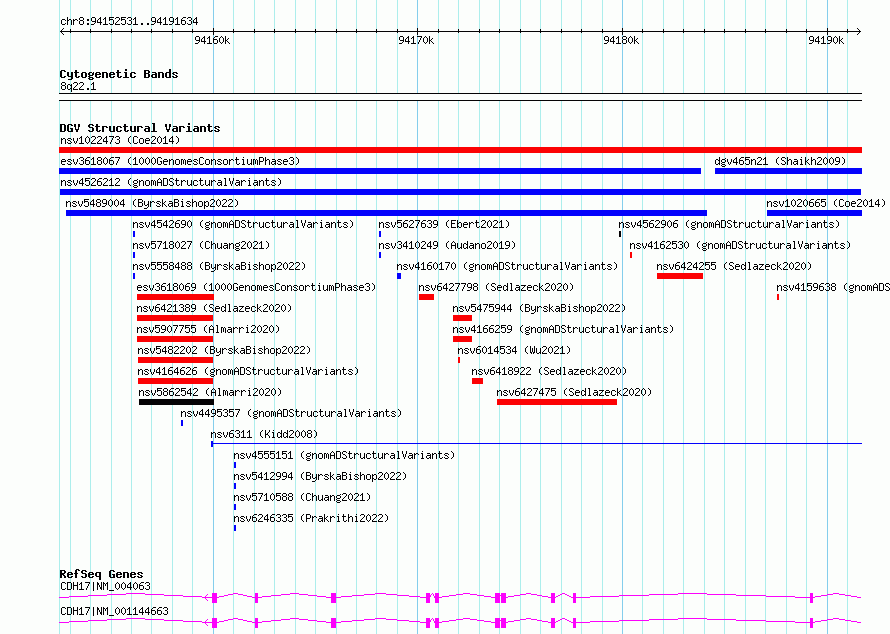Open nsv6427798 (Sedlazeck2020) label
This screenshot has width=890, height=634.
pos(496,287)
